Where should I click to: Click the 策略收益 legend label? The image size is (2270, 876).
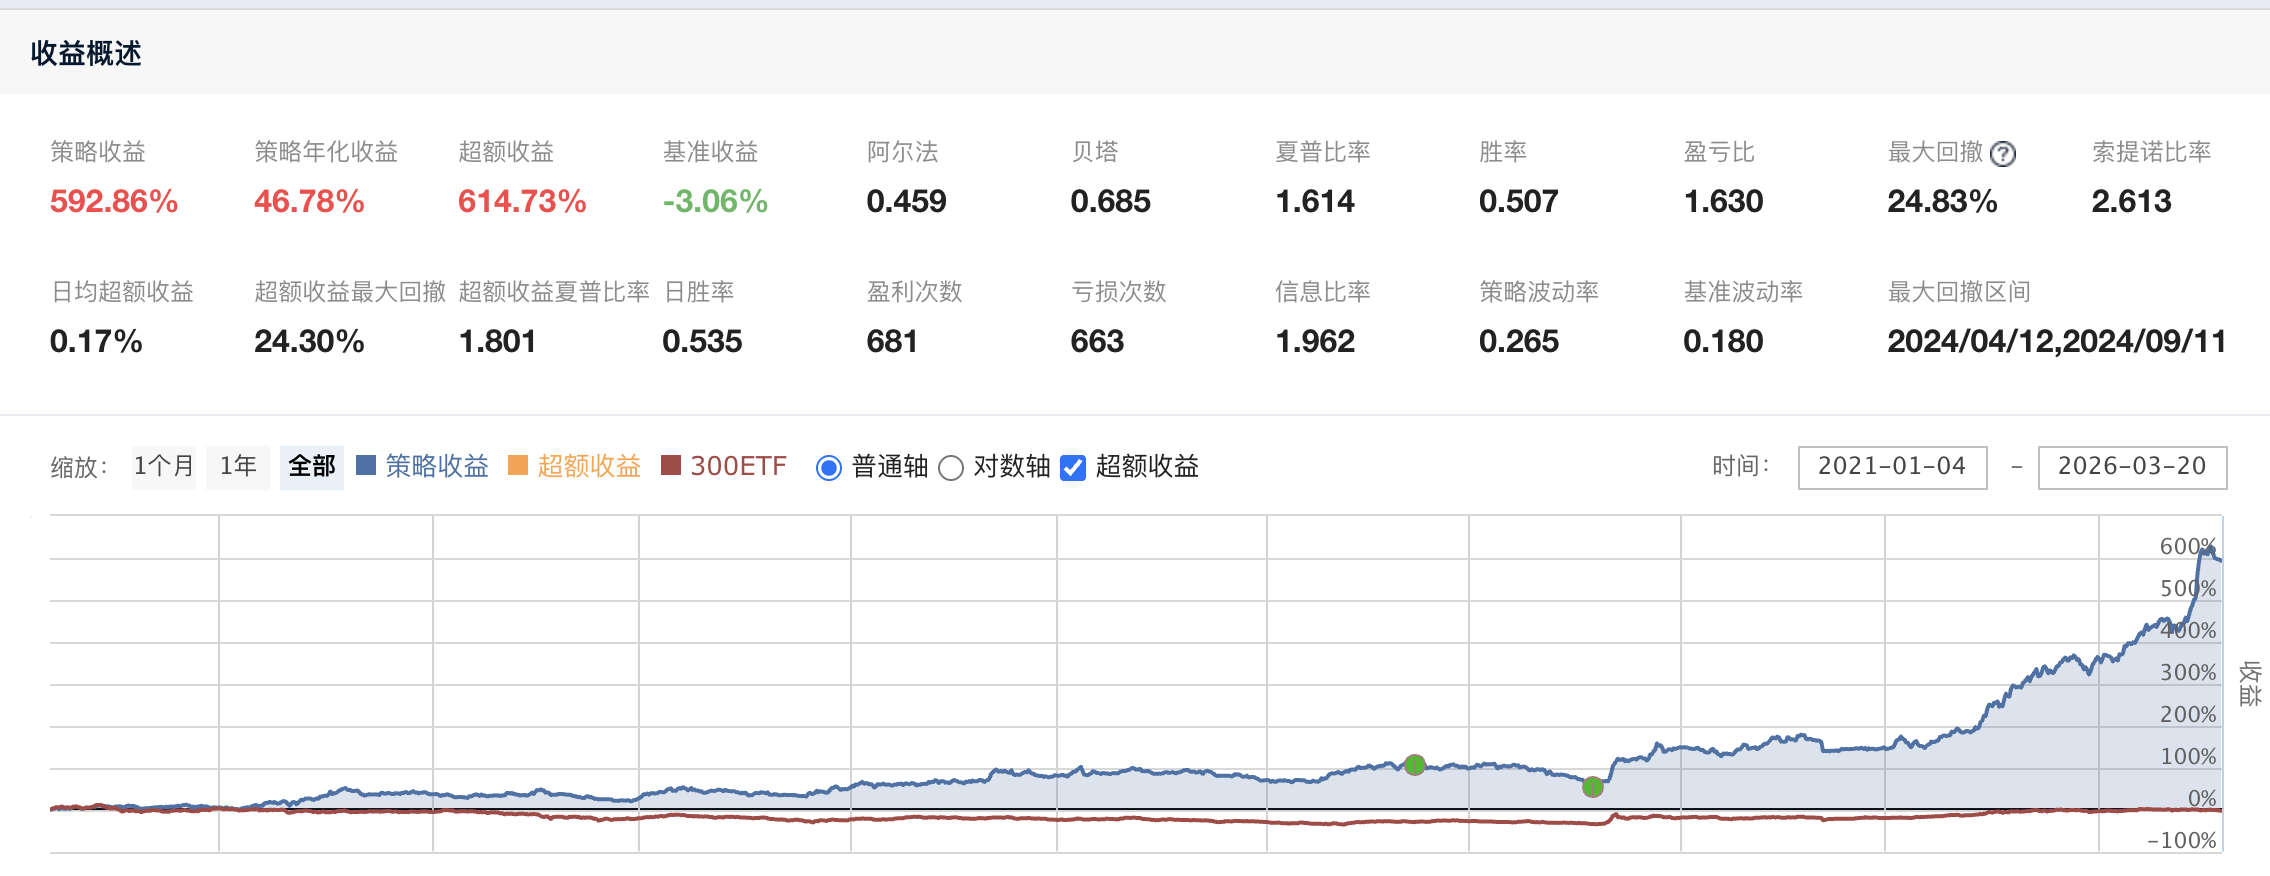[437, 467]
